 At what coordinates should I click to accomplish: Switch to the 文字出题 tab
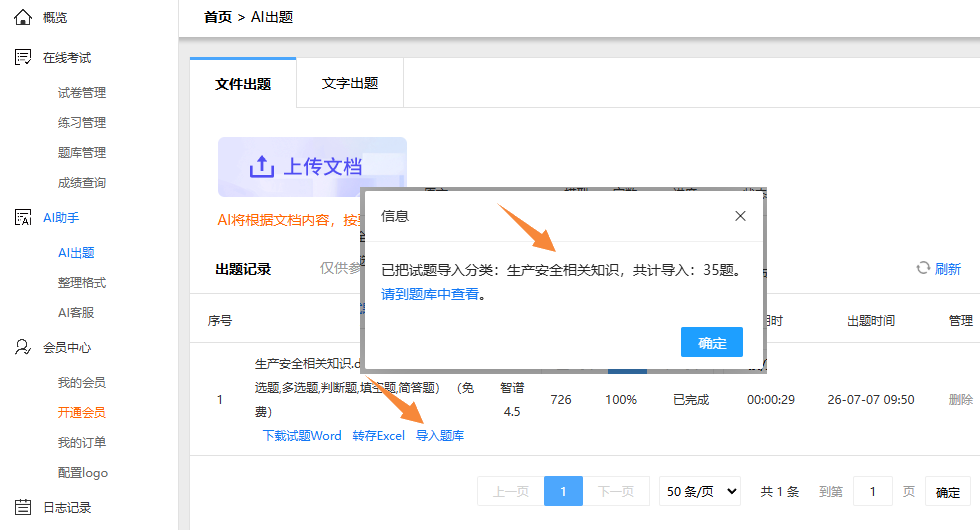tap(350, 83)
